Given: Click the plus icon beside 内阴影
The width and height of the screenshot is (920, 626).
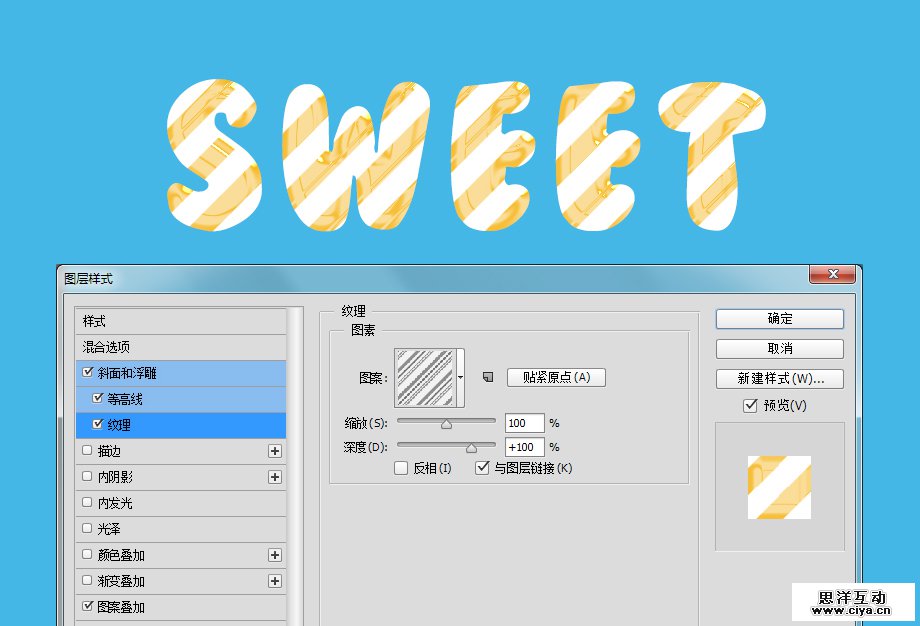Looking at the screenshot, I should 275,477.
